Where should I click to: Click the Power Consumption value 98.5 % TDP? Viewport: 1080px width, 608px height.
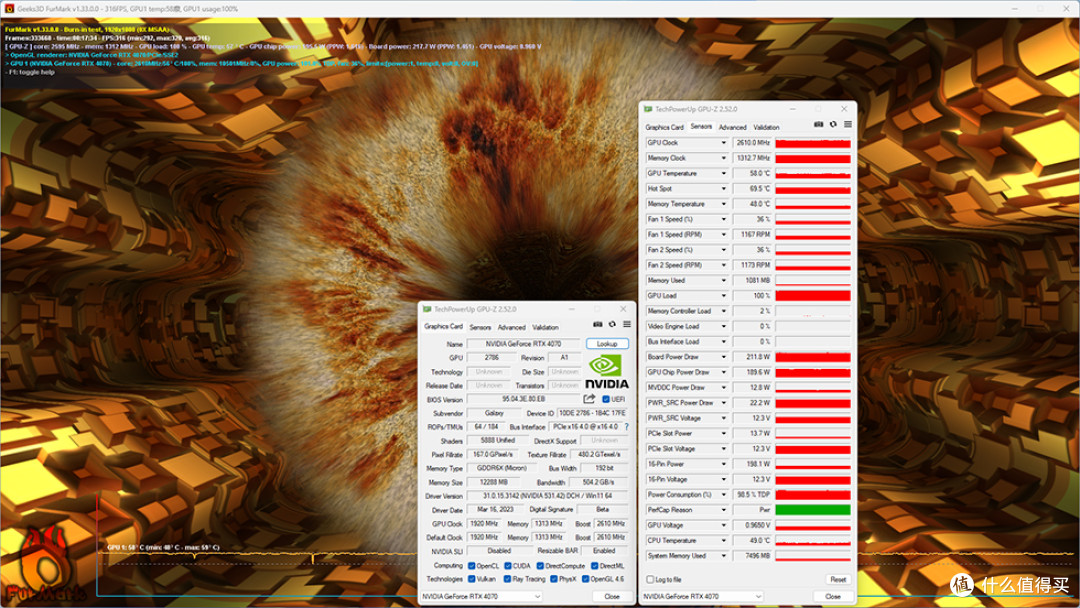click(x=752, y=494)
